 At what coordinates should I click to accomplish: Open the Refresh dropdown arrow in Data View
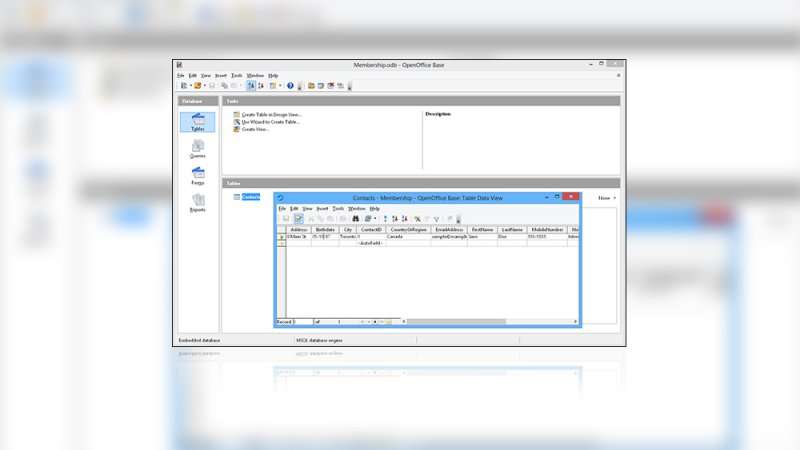[x=375, y=219]
